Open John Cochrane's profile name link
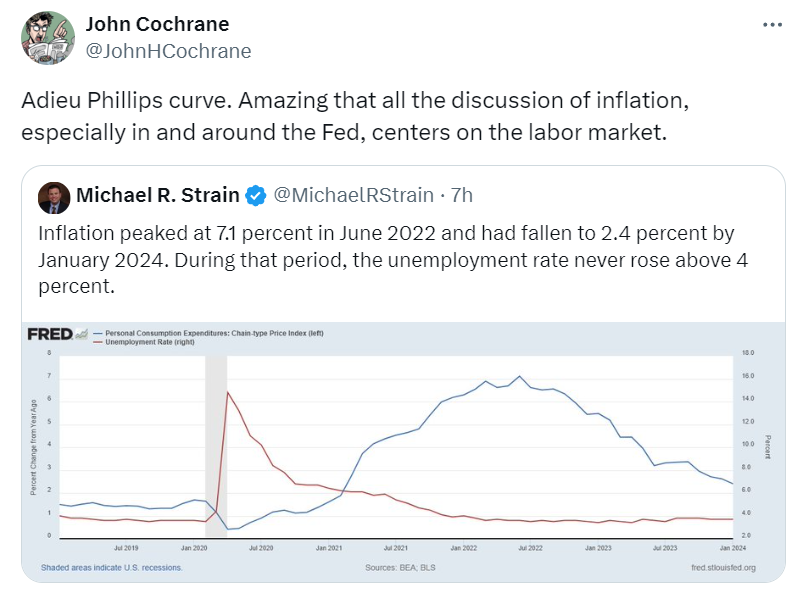793x593 pixels. (157, 24)
